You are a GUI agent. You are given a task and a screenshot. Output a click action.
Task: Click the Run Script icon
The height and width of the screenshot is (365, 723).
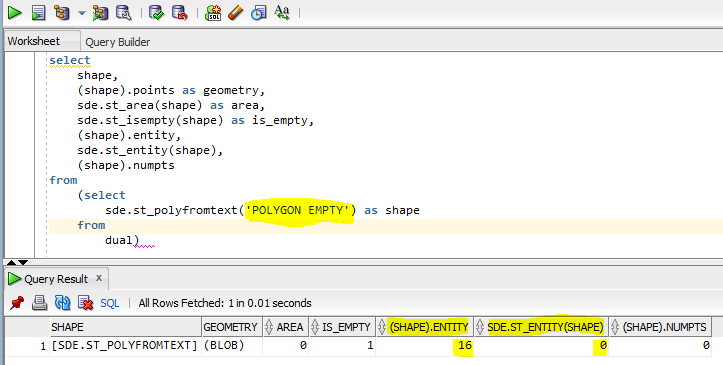[x=38, y=12]
